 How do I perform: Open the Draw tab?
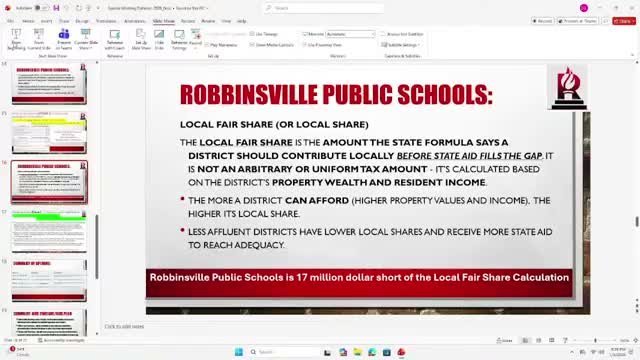click(64, 21)
